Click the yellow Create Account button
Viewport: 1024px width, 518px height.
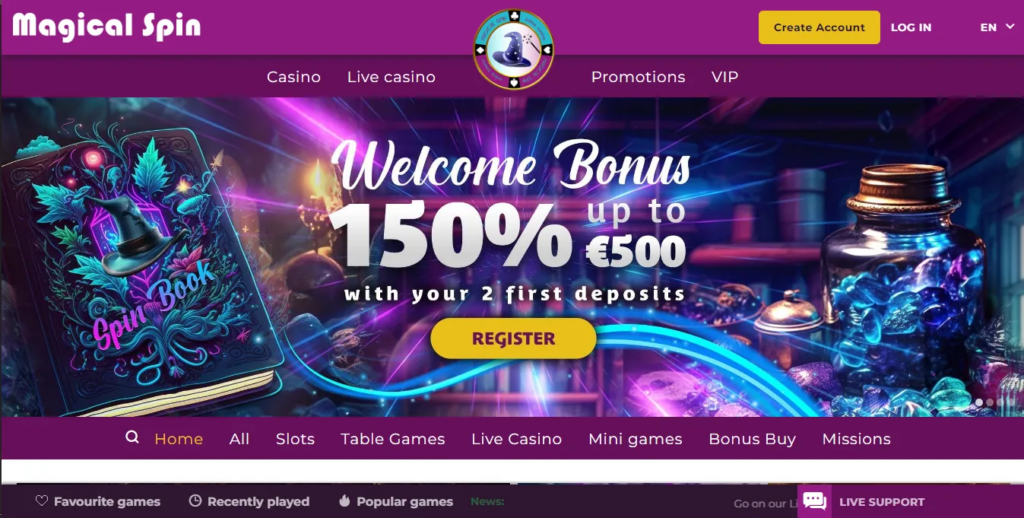[819, 27]
